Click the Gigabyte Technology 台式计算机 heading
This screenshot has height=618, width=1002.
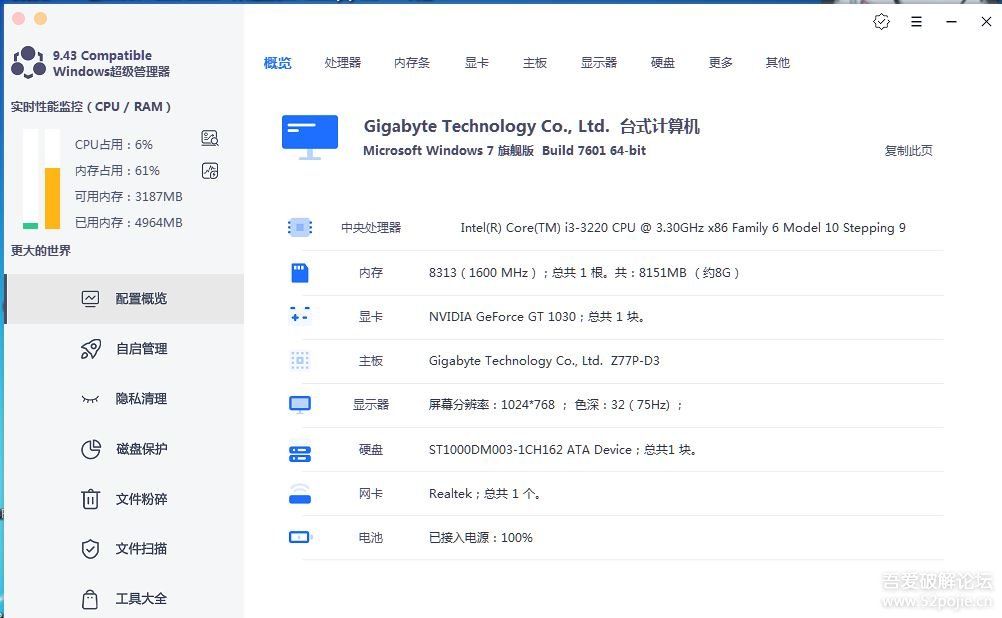(532, 127)
